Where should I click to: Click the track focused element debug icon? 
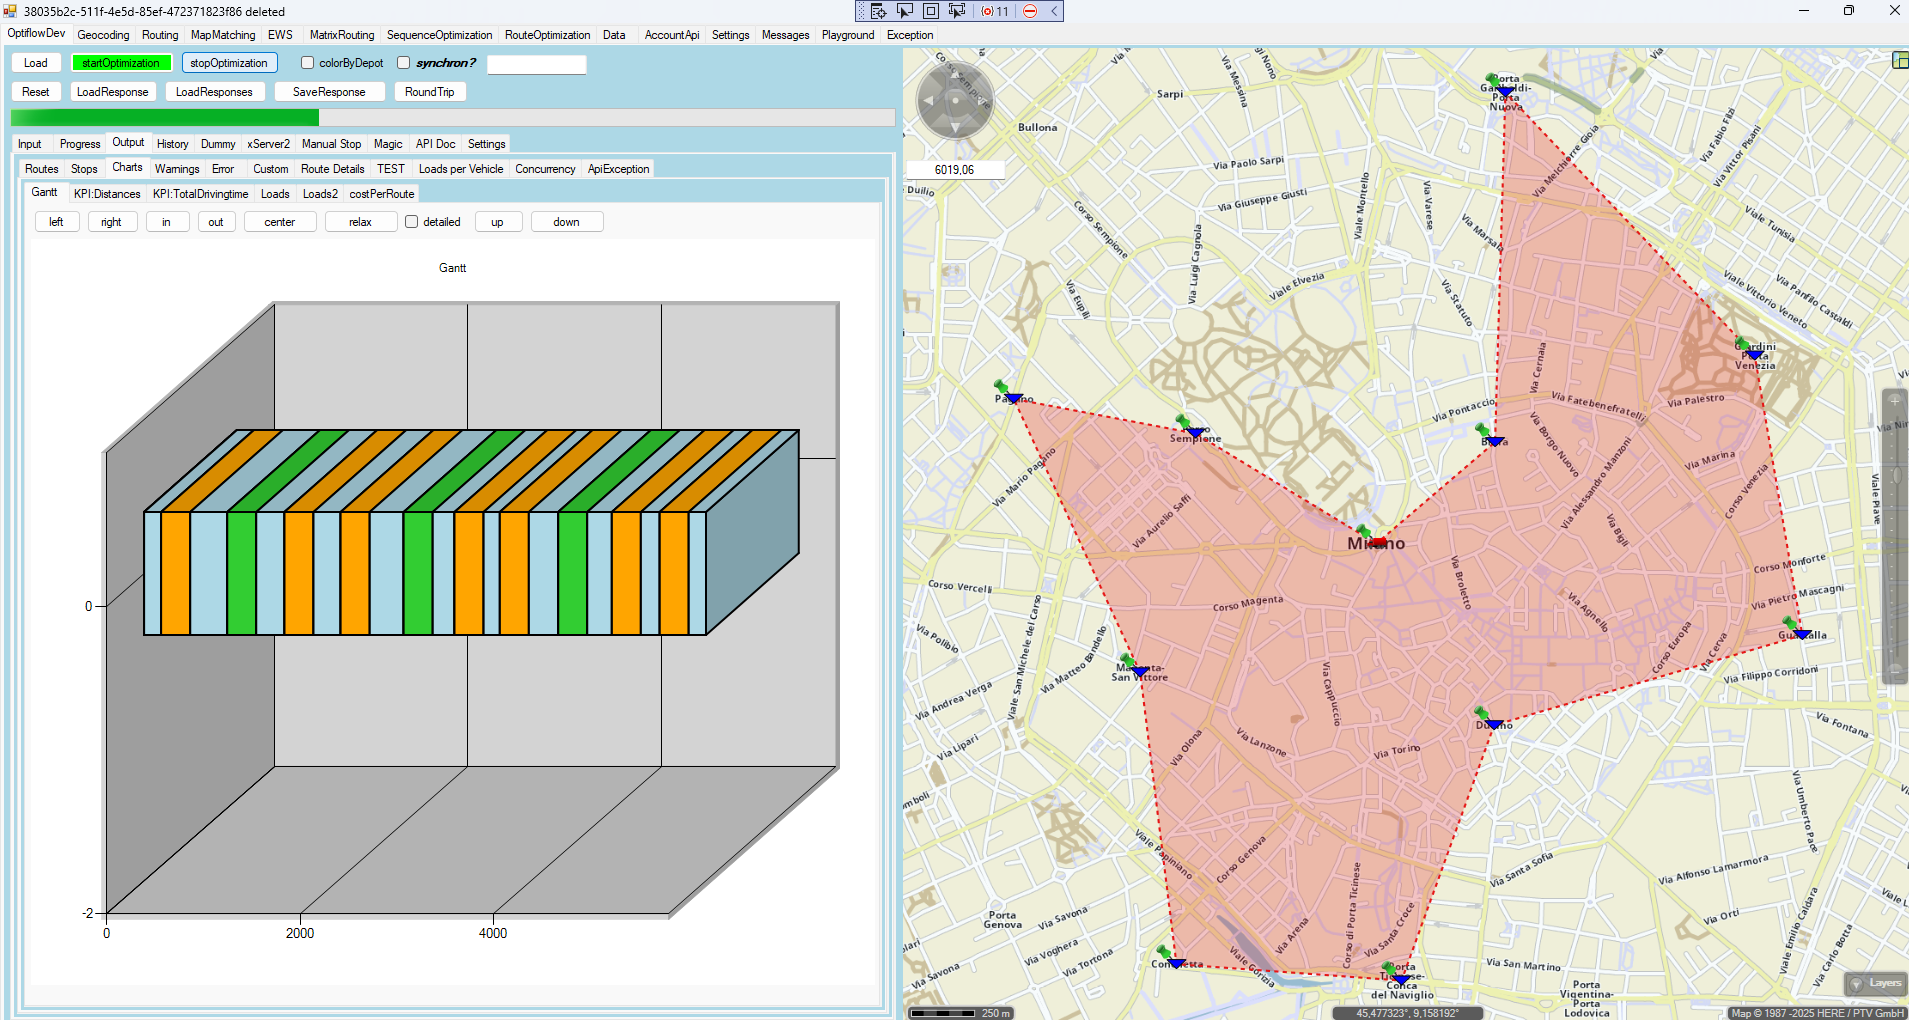click(957, 11)
